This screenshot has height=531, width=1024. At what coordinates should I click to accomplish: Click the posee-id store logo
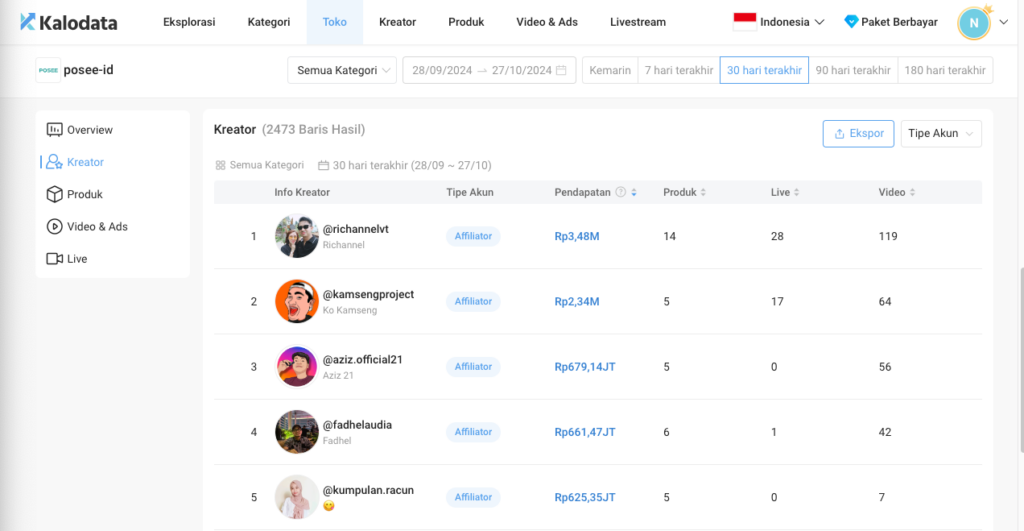pyautogui.click(x=48, y=70)
